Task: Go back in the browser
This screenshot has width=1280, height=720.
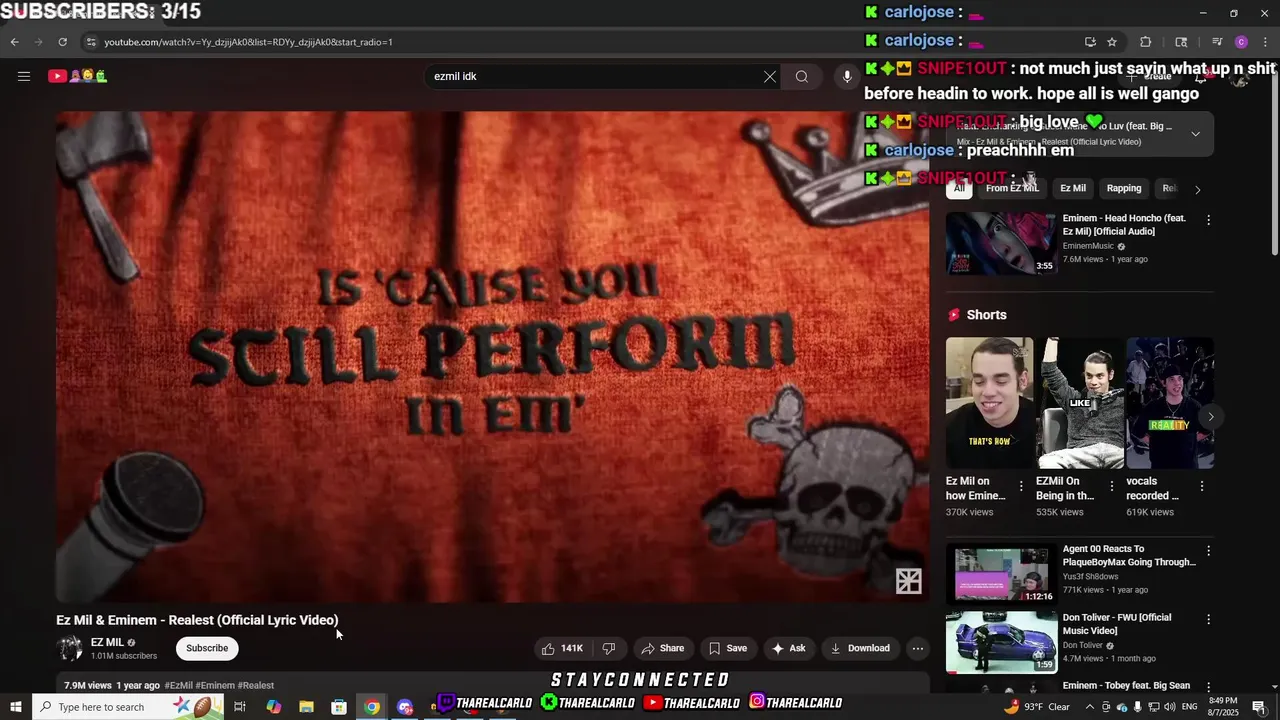Action: click(x=14, y=42)
